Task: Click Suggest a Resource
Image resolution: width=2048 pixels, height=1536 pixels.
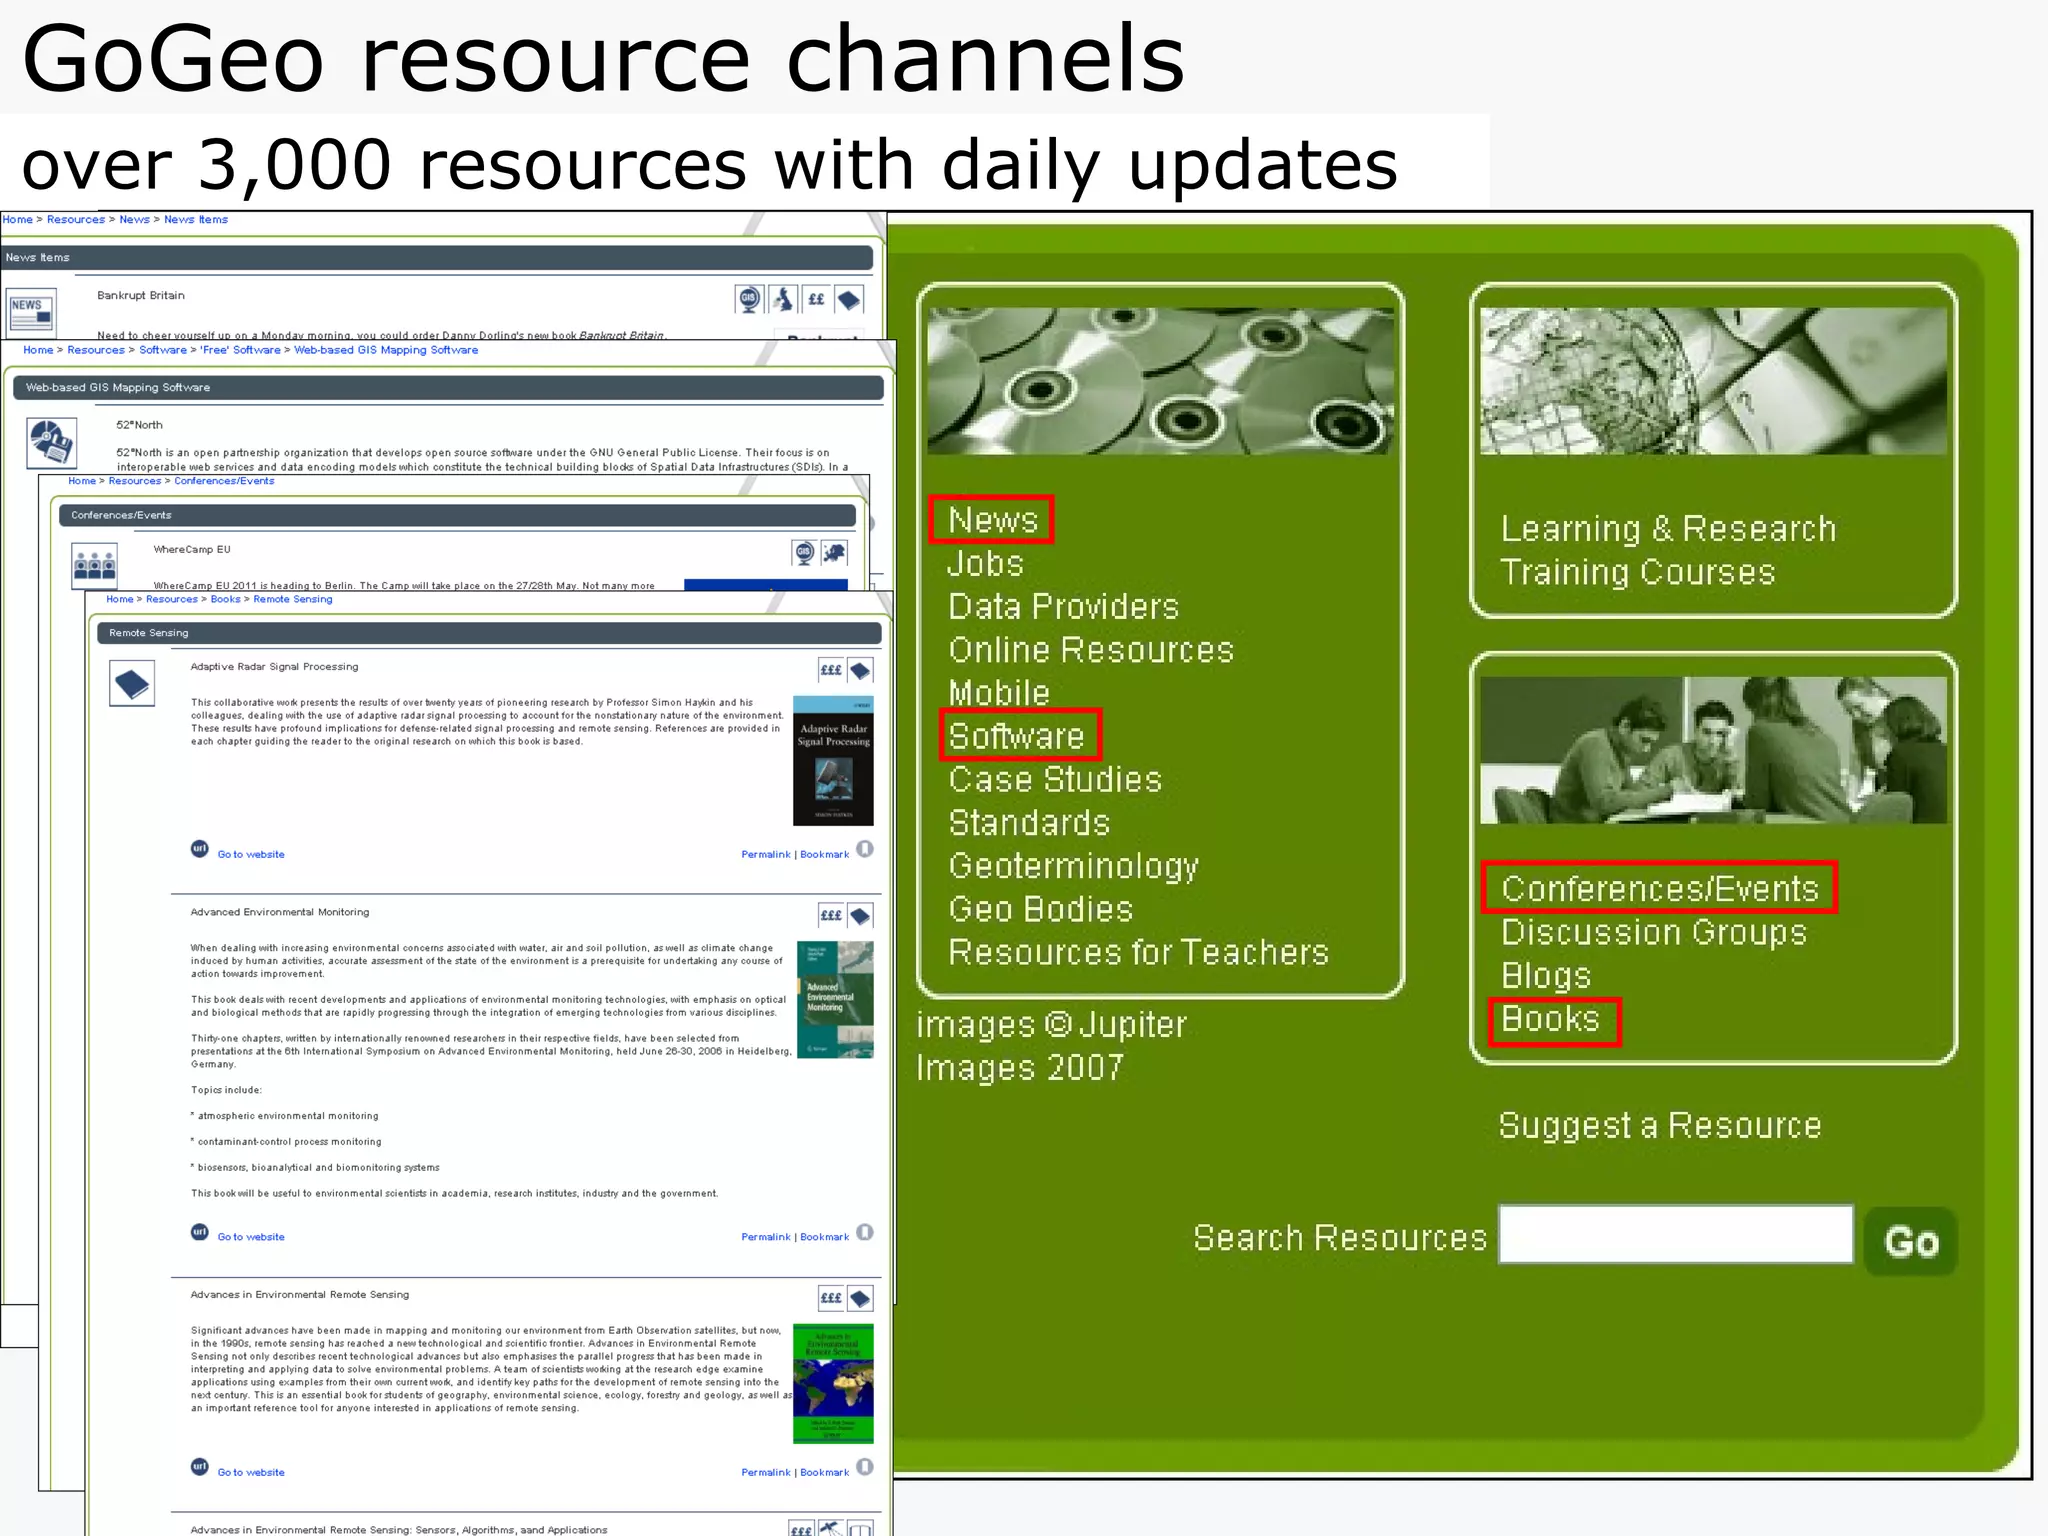Action: pos(1659,1126)
